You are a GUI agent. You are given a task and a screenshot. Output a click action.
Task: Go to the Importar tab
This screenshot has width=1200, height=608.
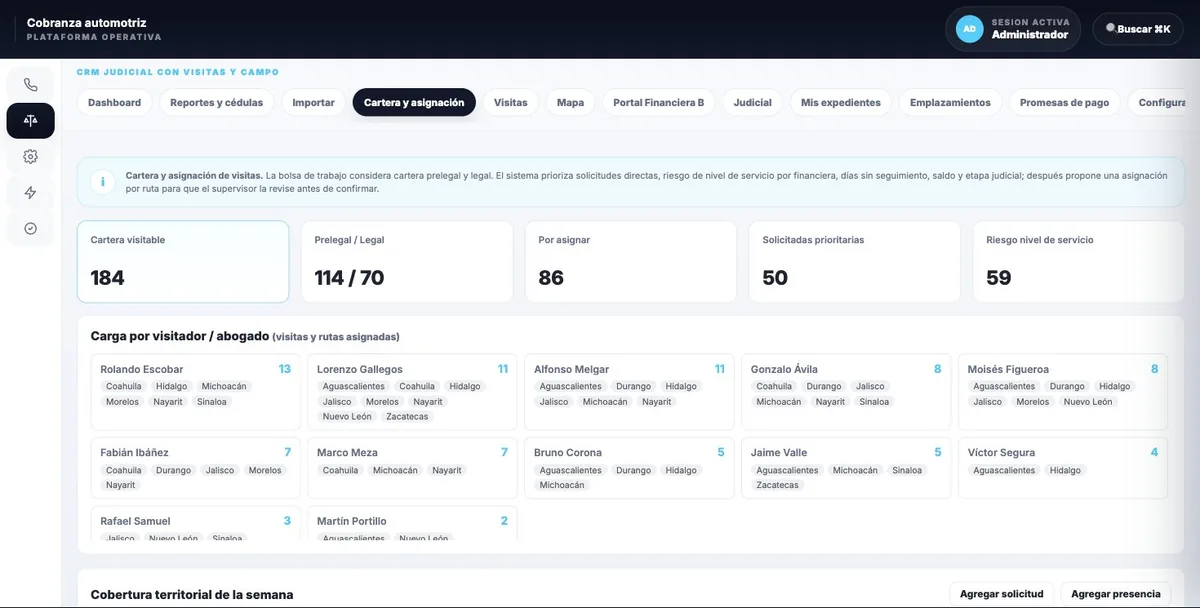click(314, 103)
